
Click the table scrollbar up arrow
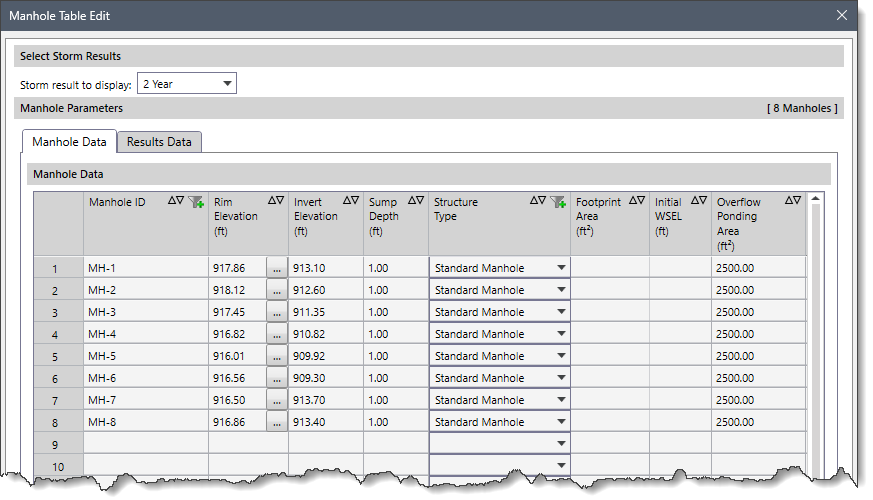click(x=816, y=199)
